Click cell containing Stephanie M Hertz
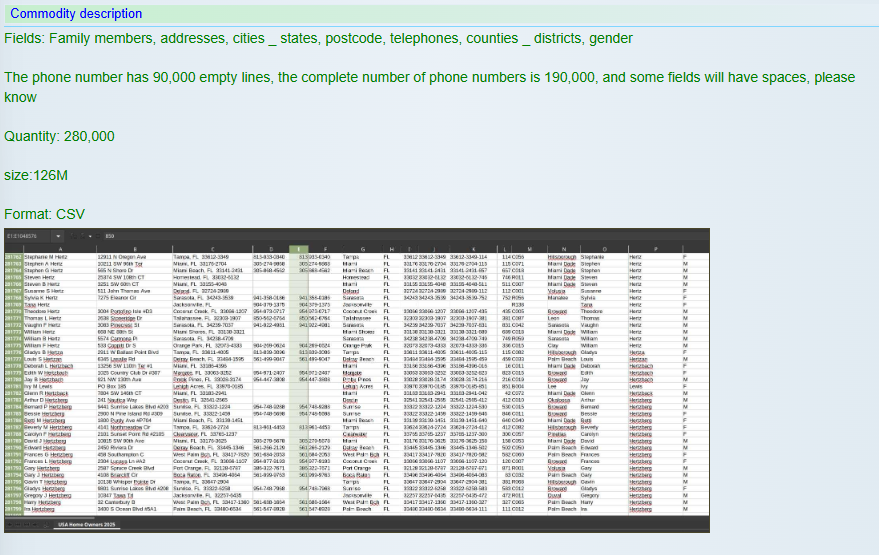The width and height of the screenshot is (879, 555). tap(45, 257)
